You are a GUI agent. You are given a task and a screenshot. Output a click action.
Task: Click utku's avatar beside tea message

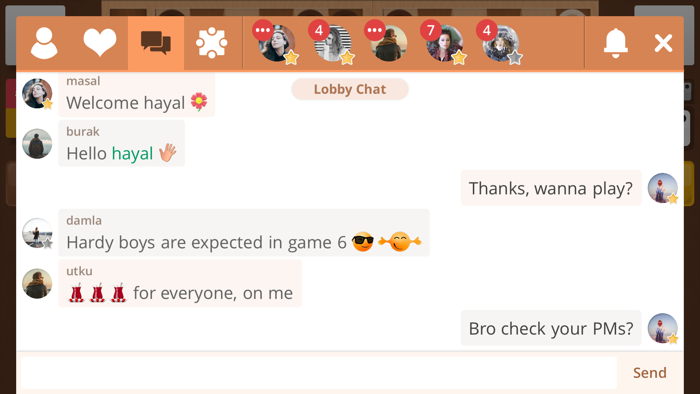37,283
